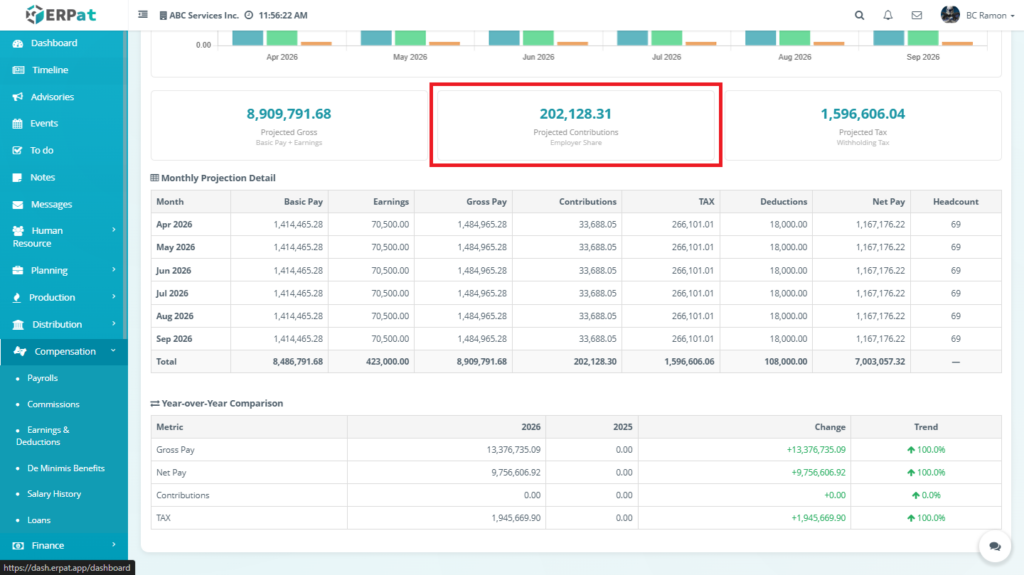
Task: Click the Headcount column header
Action: click(x=955, y=201)
